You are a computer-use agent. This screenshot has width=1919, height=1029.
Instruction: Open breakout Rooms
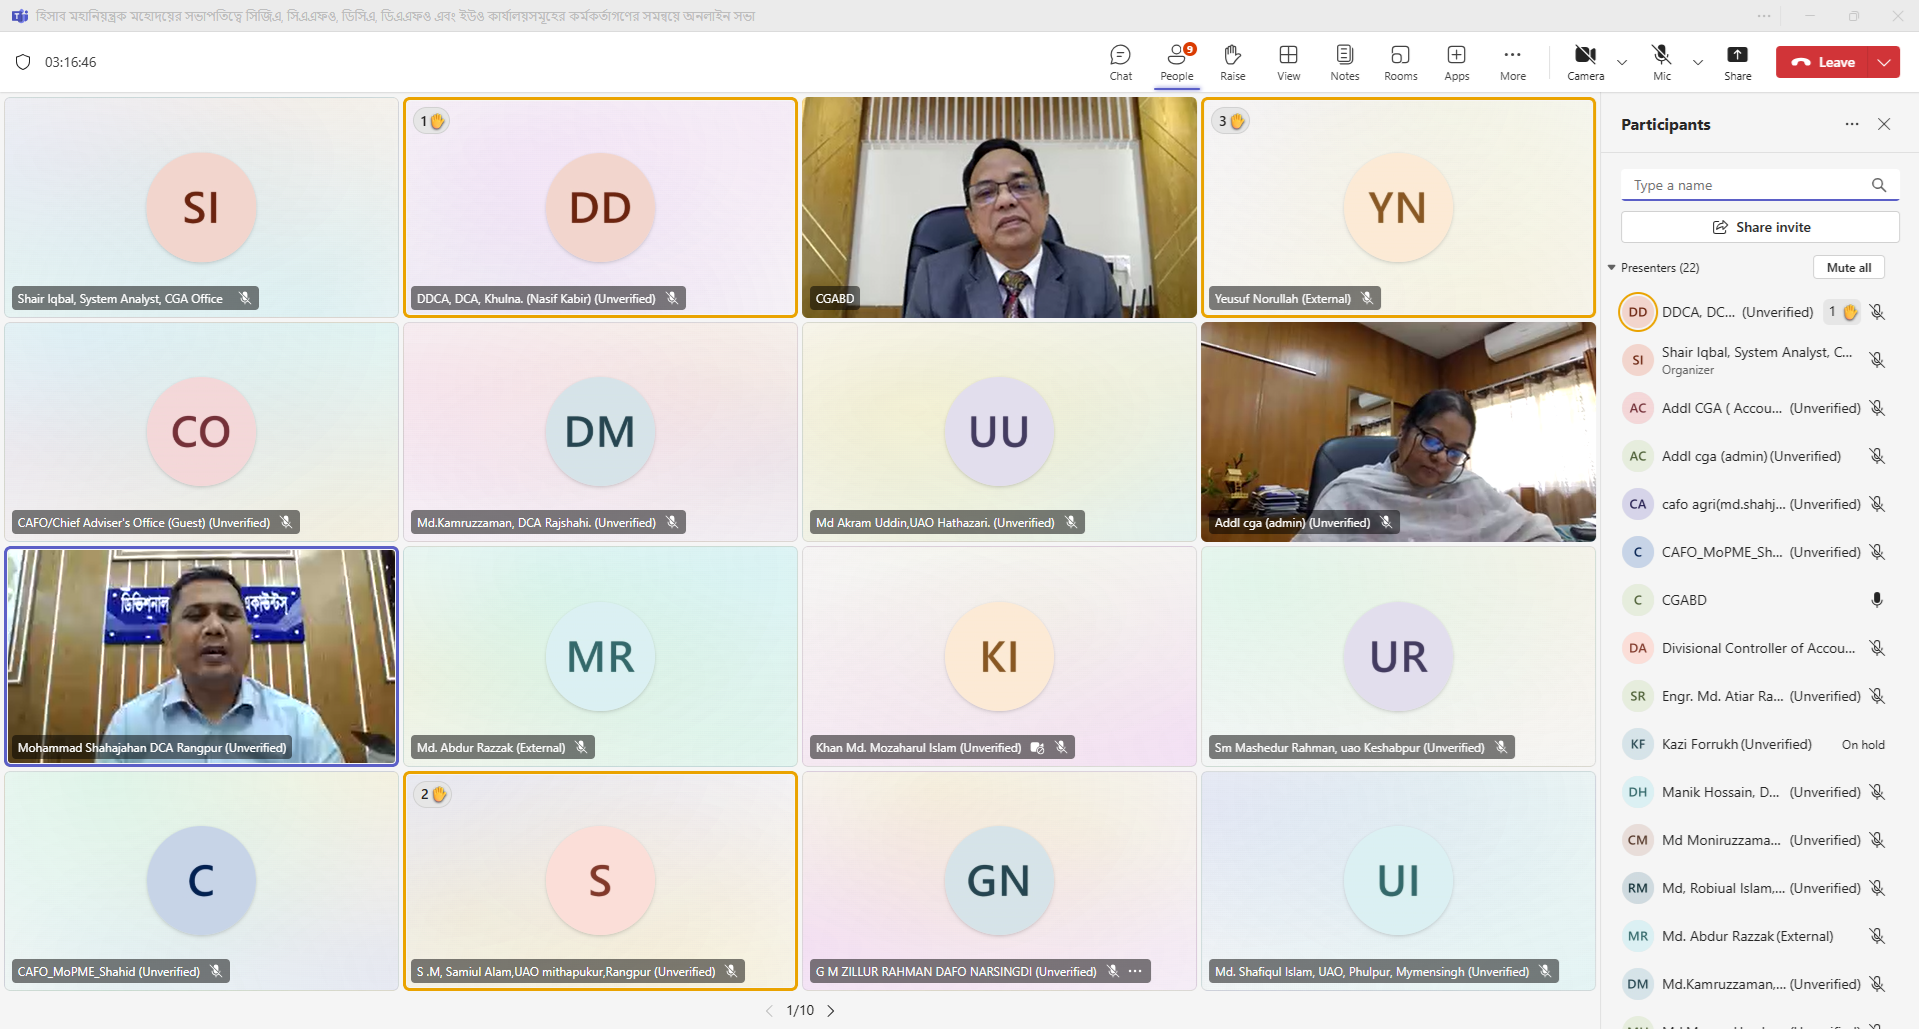[x=1400, y=62]
